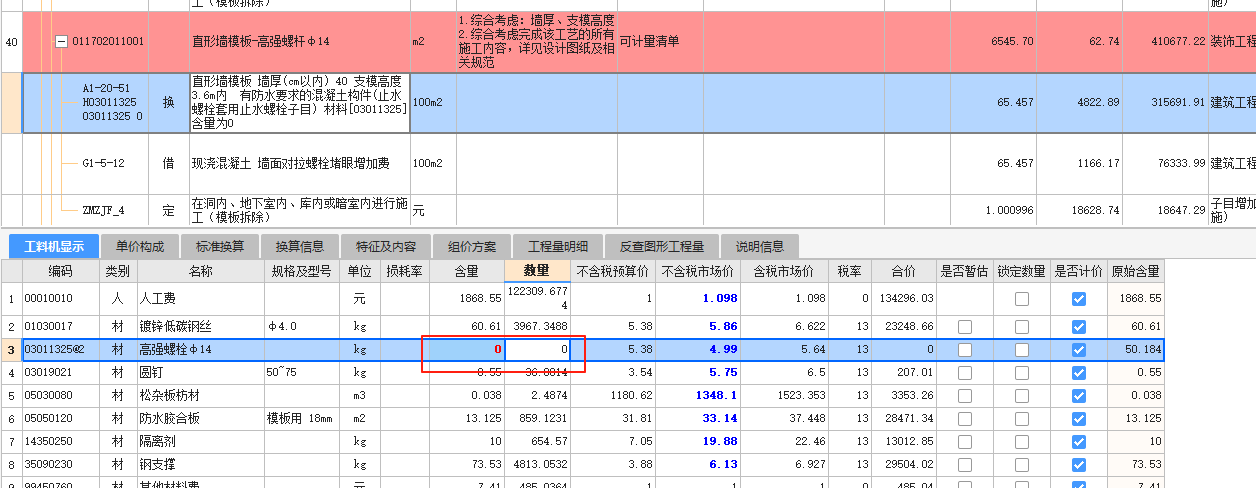The width and height of the screenshot is (1256, 488).
Task: Select the 防水胶合板 name cell
Action: (x=199, y=418)
